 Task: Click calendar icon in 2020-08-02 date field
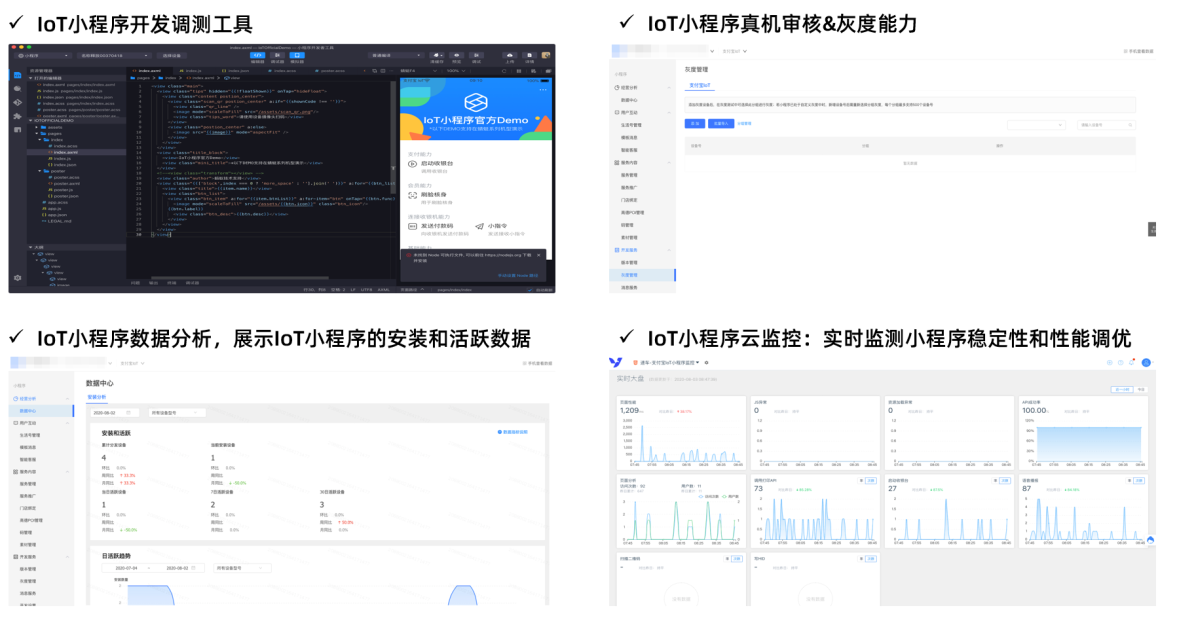pyautogui.click(x=128, y=413)
